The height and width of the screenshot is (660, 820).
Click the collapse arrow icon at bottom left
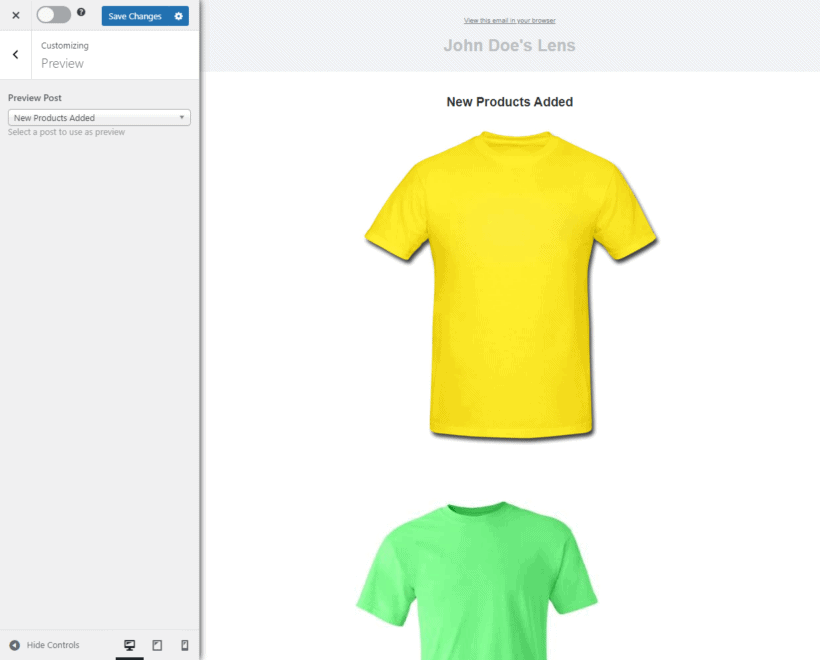14,645
